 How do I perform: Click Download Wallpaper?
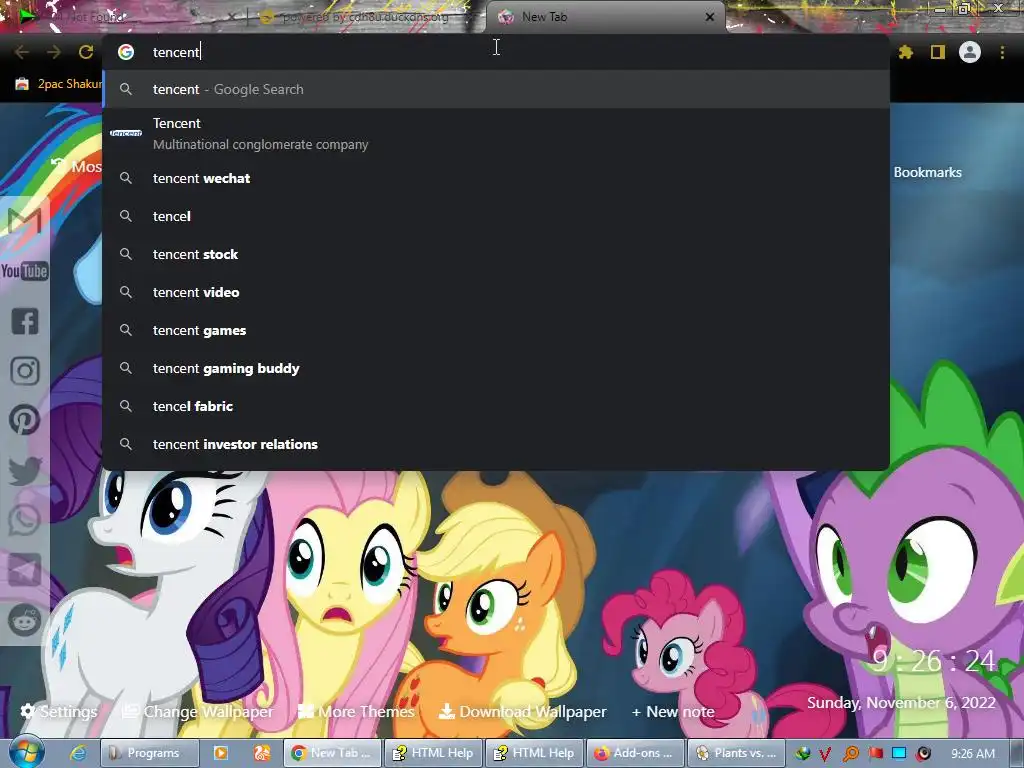click(522, 711)
